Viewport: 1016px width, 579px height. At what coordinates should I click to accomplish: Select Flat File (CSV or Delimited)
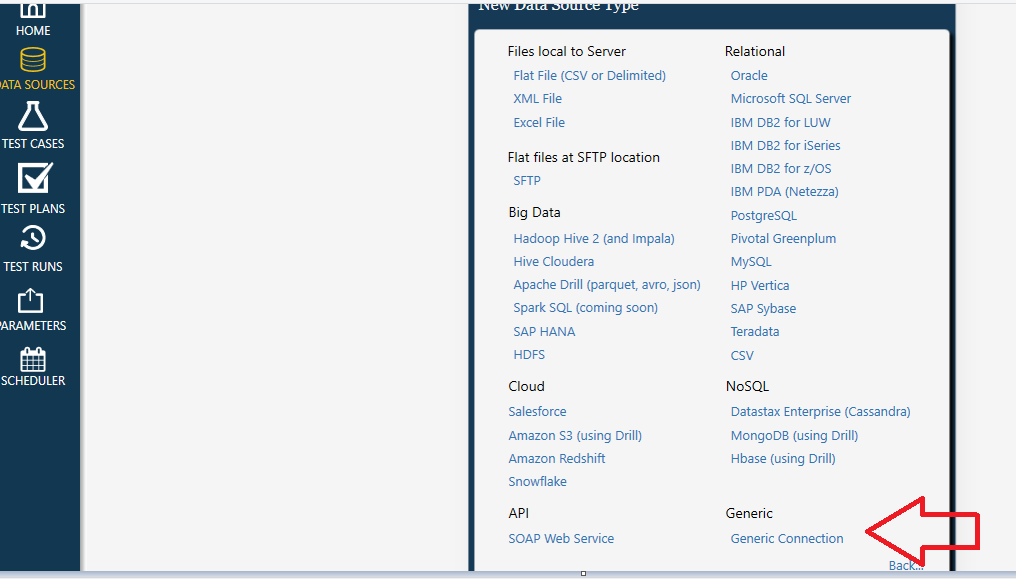[590, 76]
